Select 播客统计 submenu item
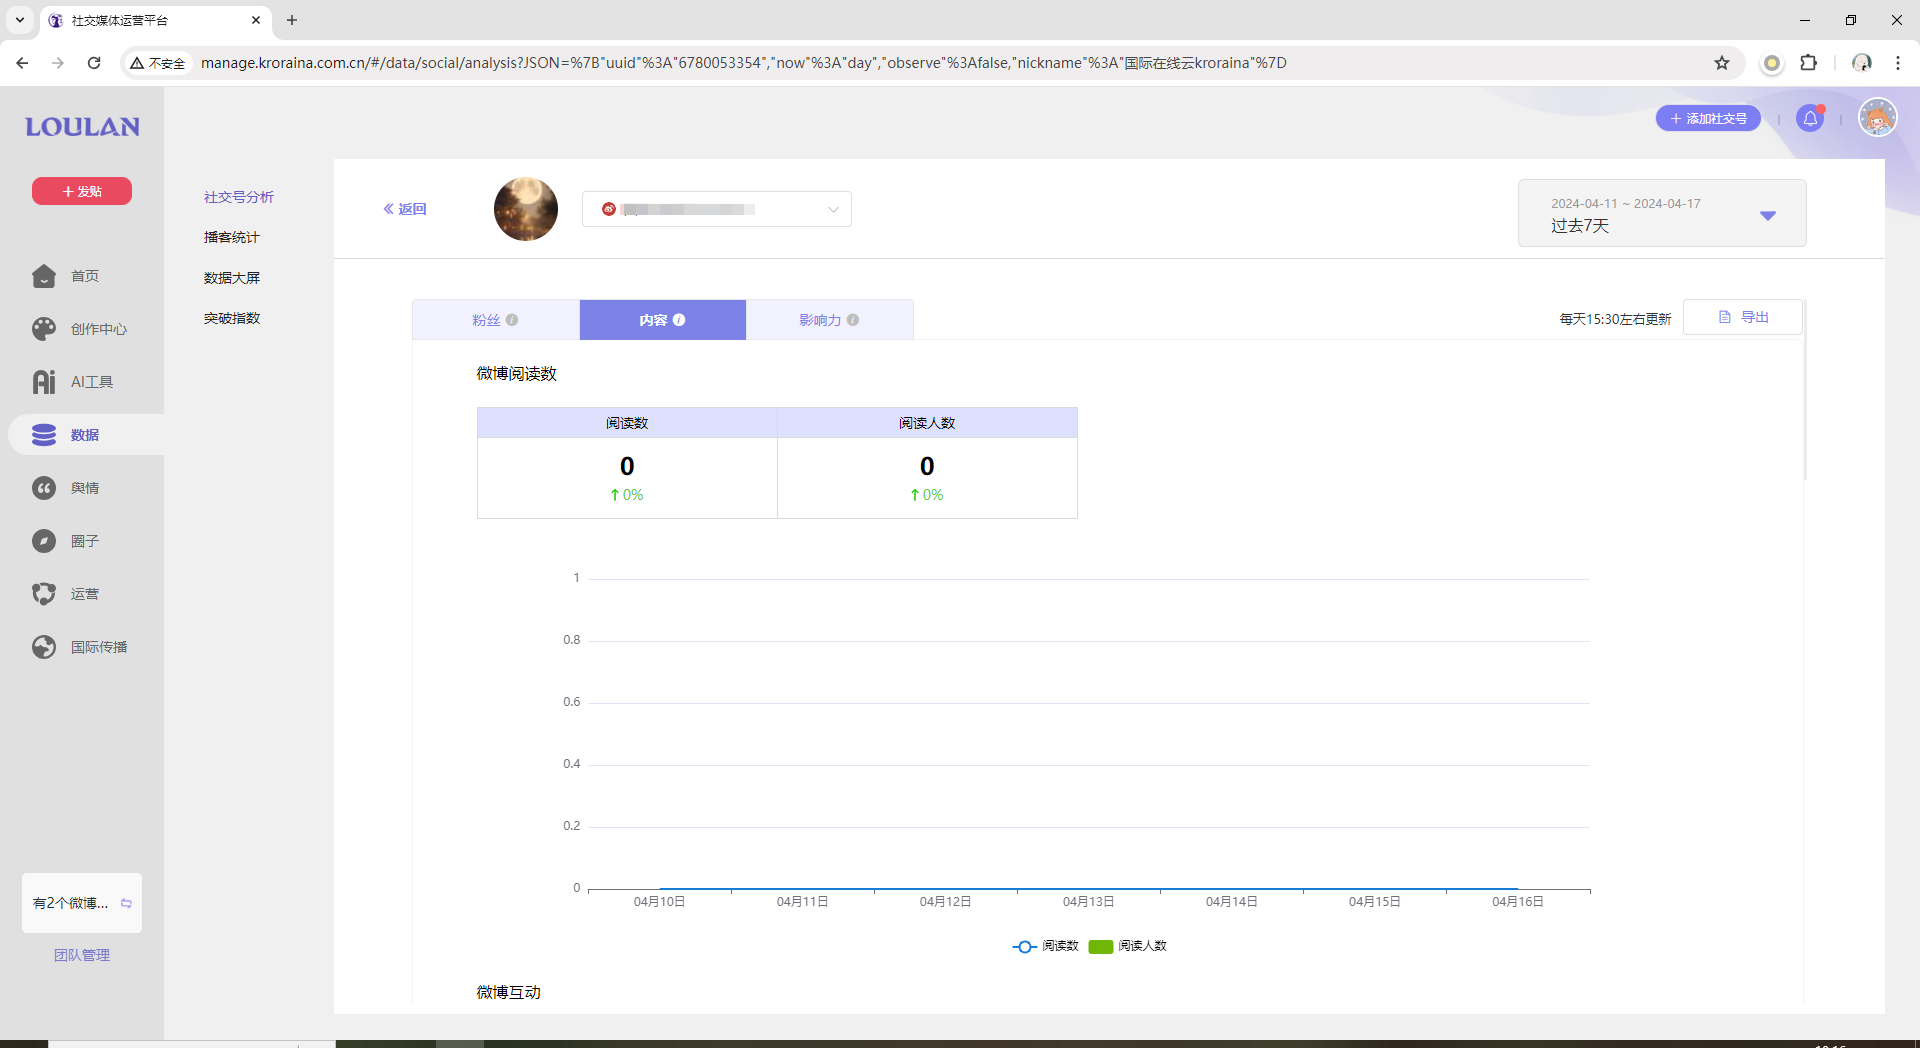This screenshot has width=1920, height=1048. tap(232, 237)
